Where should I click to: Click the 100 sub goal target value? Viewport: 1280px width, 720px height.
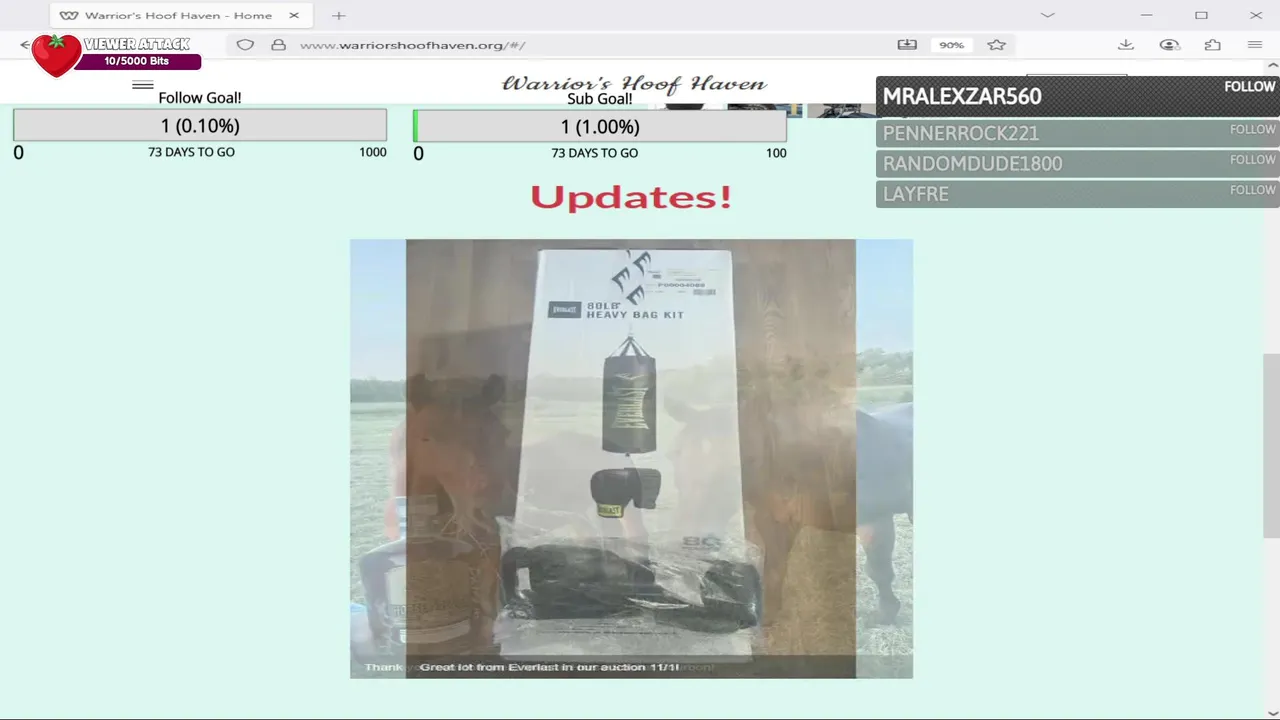coord(776,153)
